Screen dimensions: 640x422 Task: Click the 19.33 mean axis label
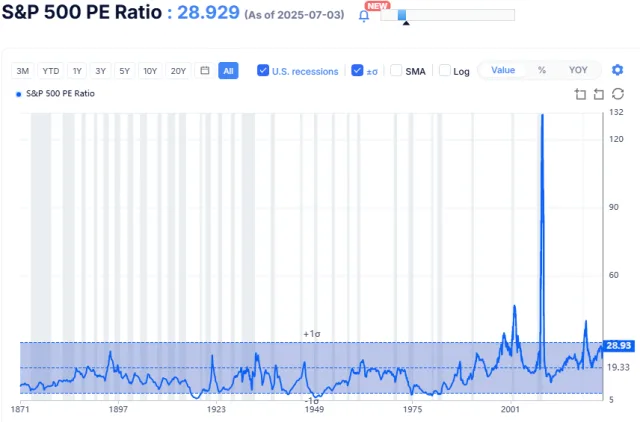(x=618, y=367)
